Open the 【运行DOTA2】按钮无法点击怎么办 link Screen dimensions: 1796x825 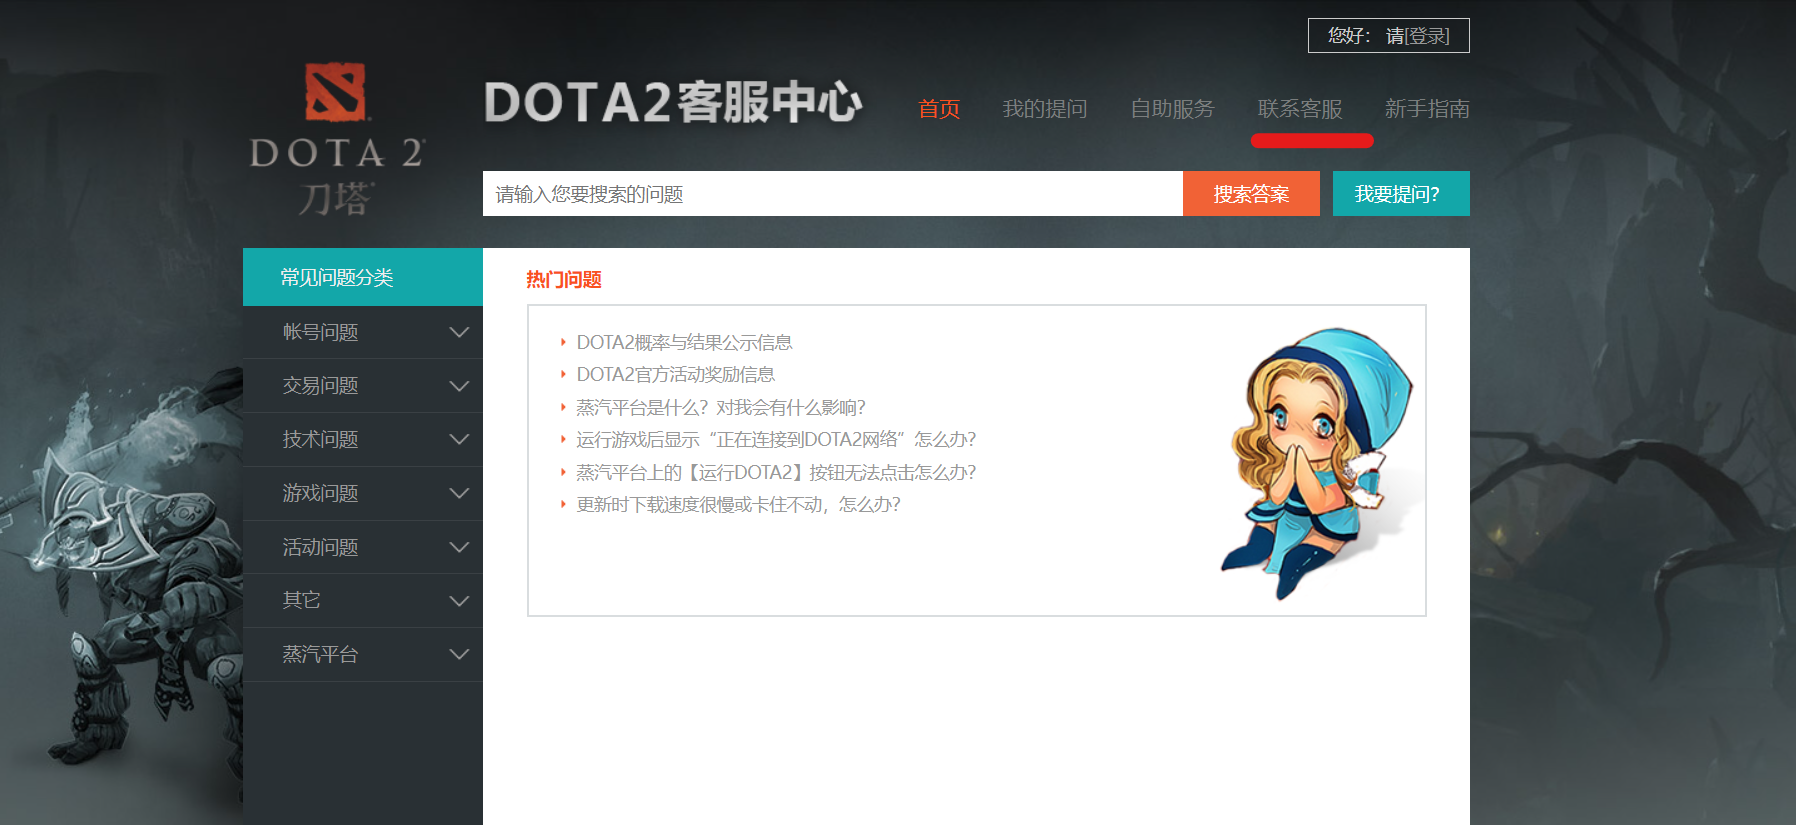pos(776,472)
